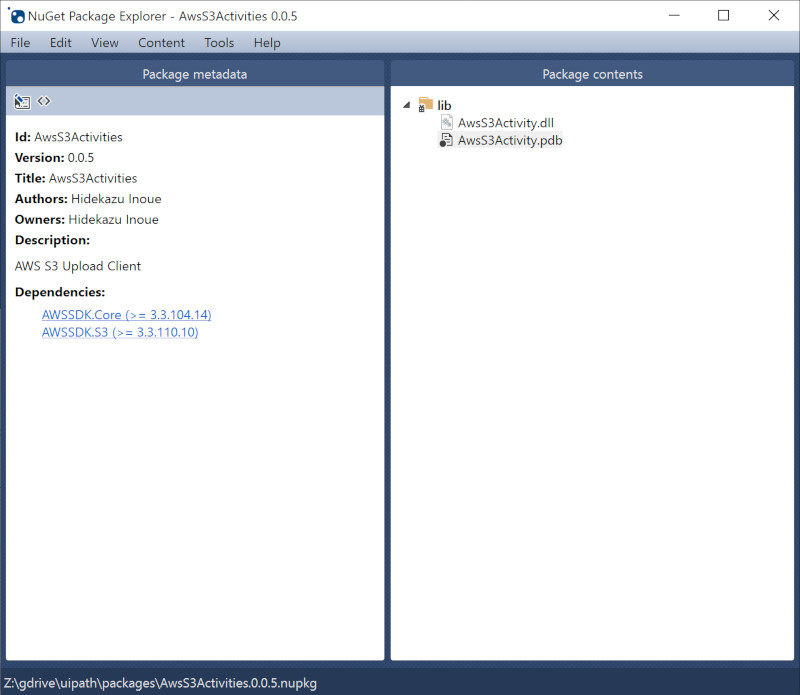
Task: Open the File menu
Action: [20, 43]
